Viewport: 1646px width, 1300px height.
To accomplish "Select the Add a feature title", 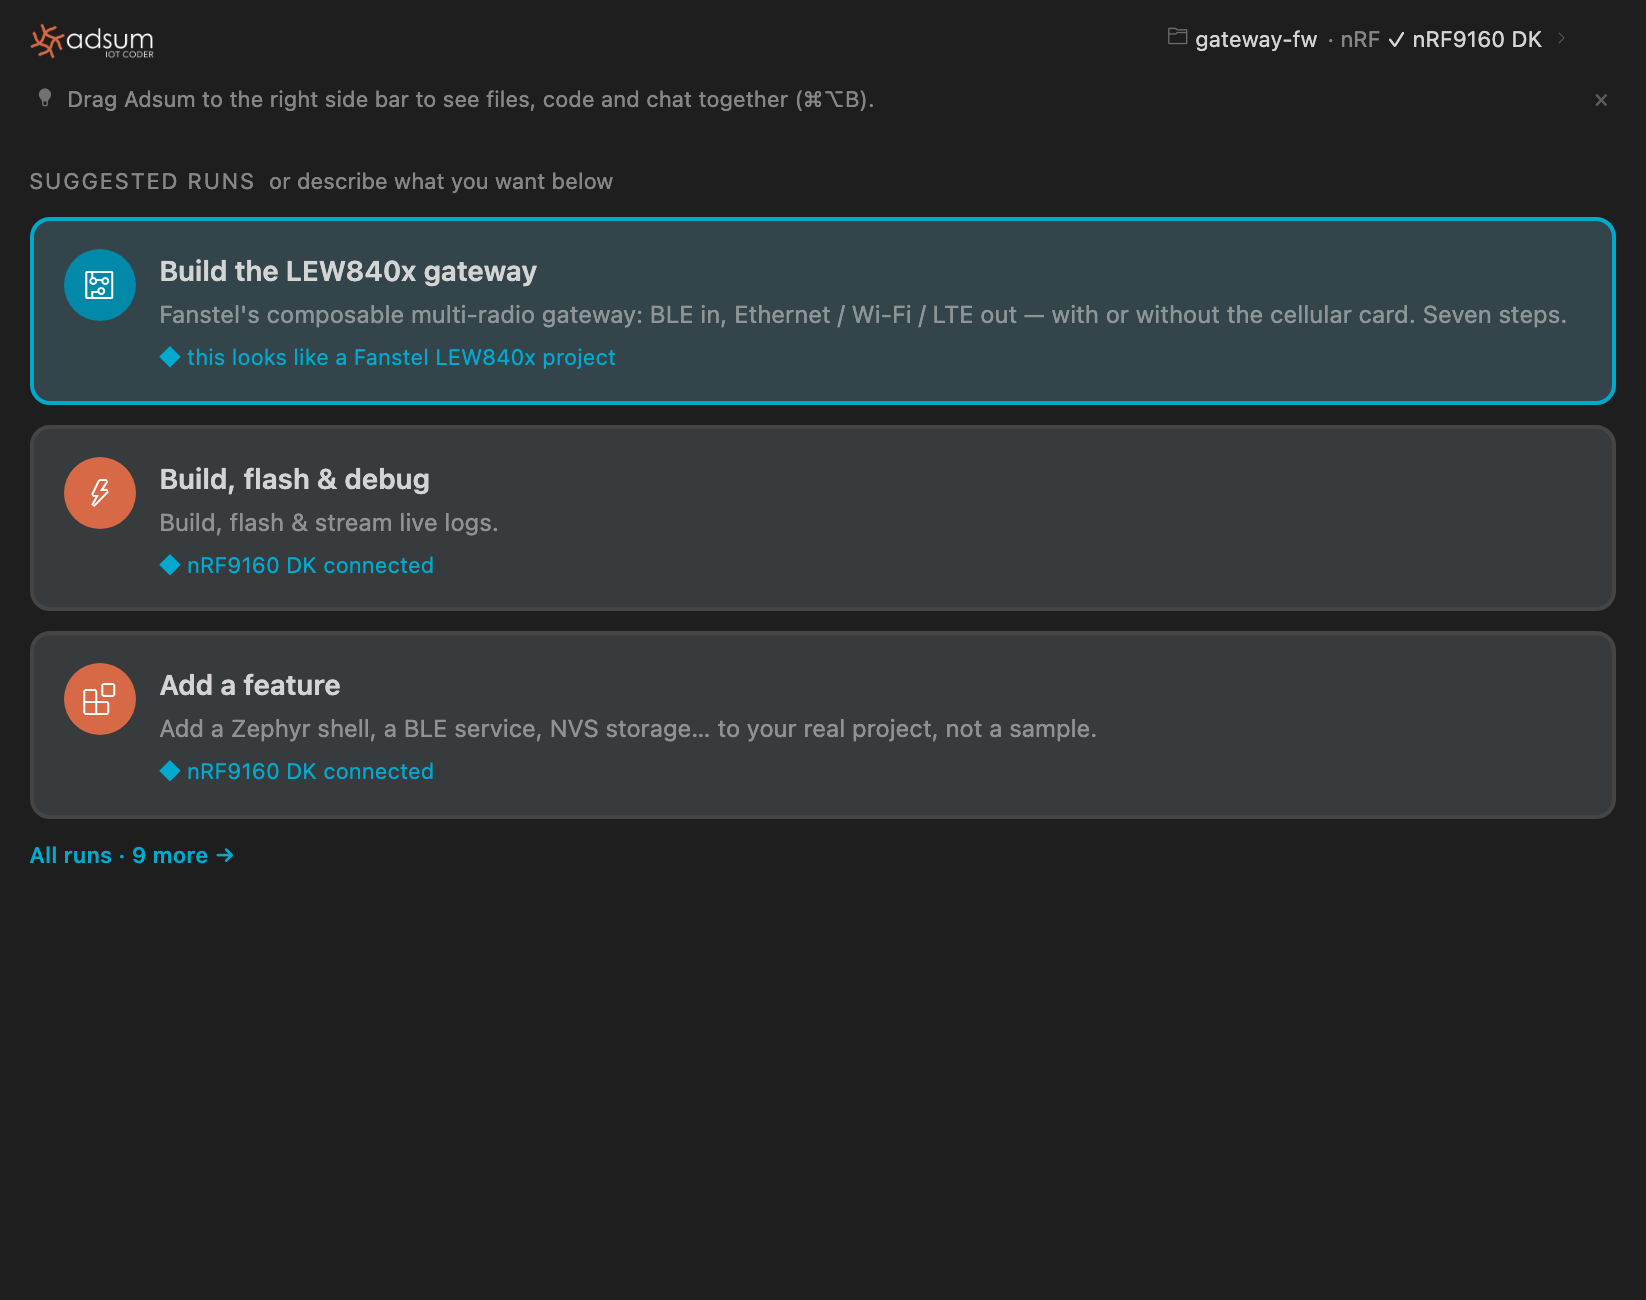I will (250, 686).
